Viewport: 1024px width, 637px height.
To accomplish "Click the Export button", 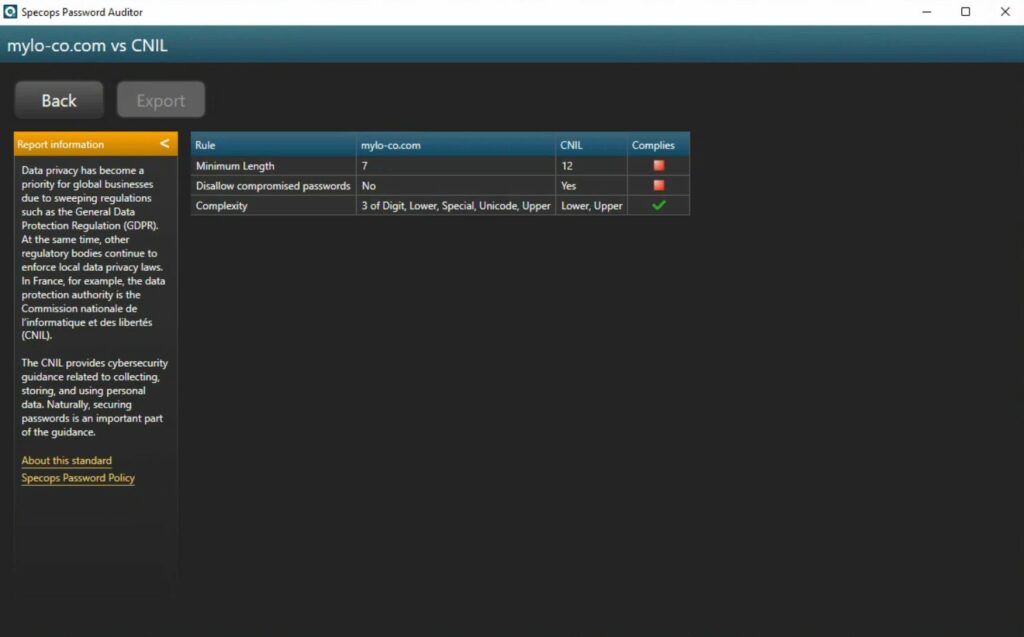I will click(161, 100).
